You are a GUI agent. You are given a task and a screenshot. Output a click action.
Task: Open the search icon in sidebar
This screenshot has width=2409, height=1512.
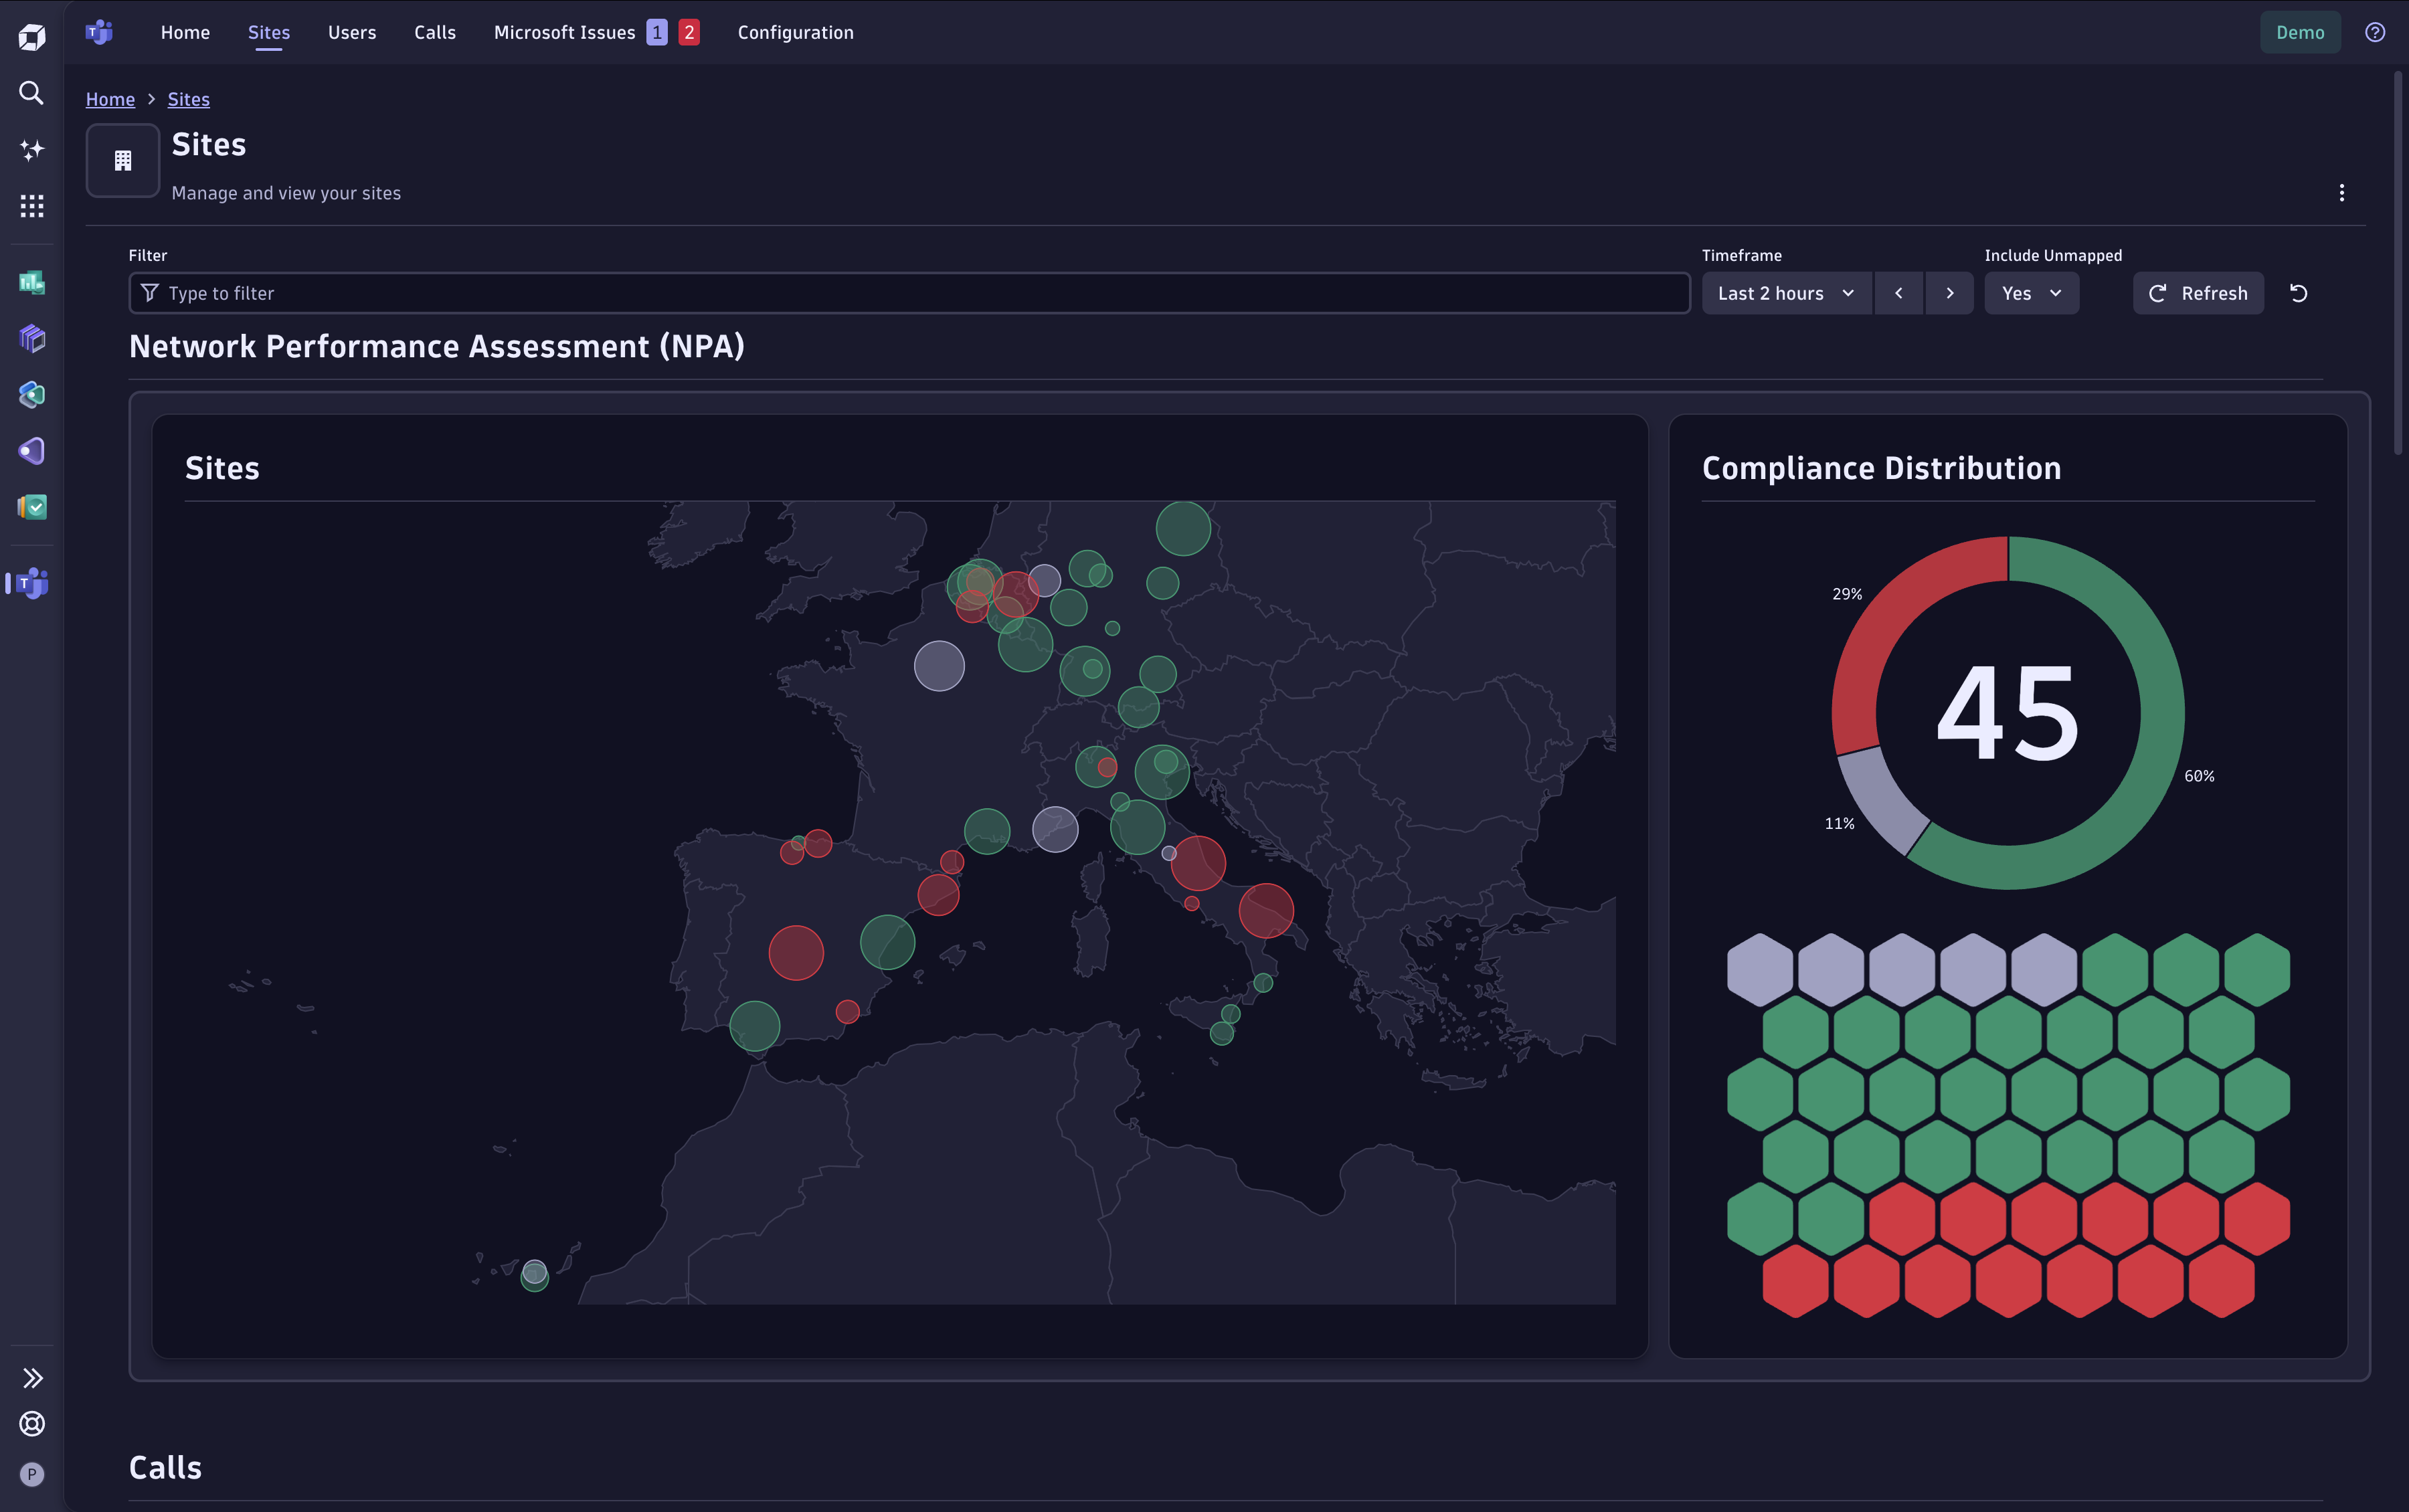32,93
